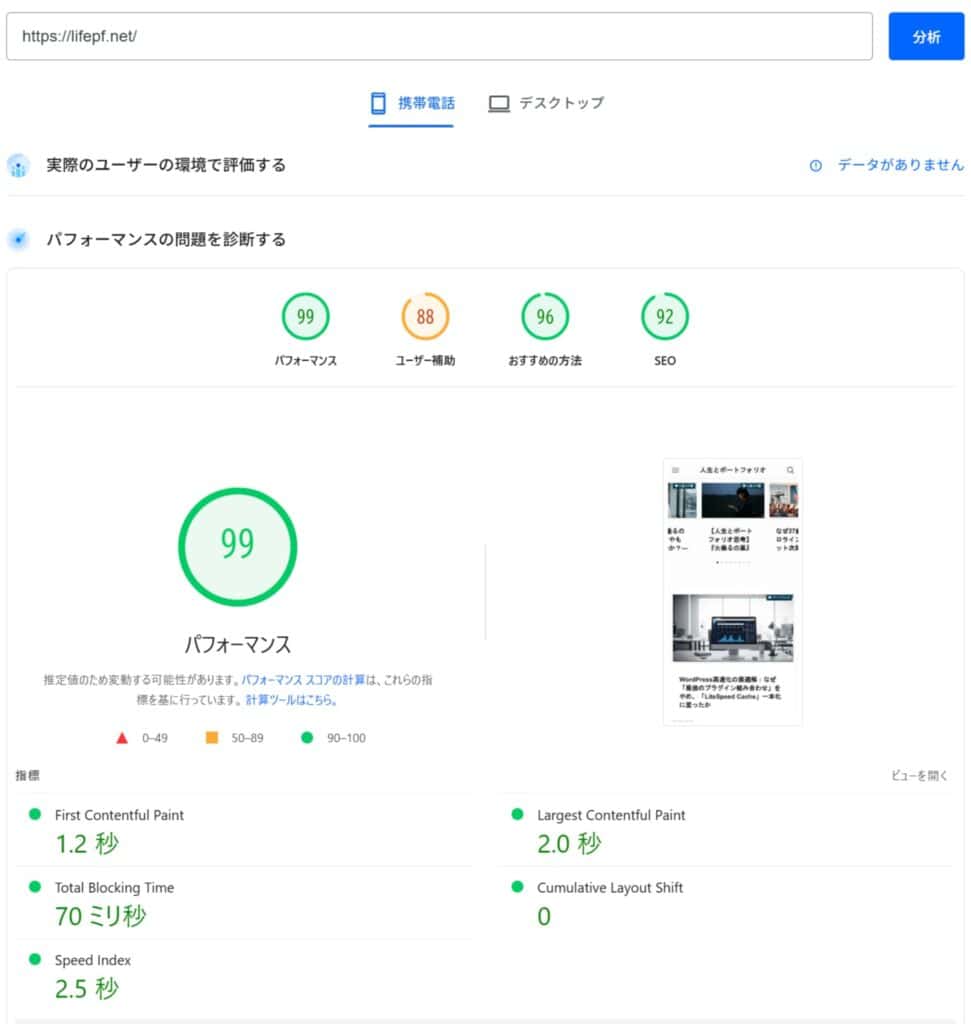Select the 88 accessibility score gauge

(x=425, y=317)
